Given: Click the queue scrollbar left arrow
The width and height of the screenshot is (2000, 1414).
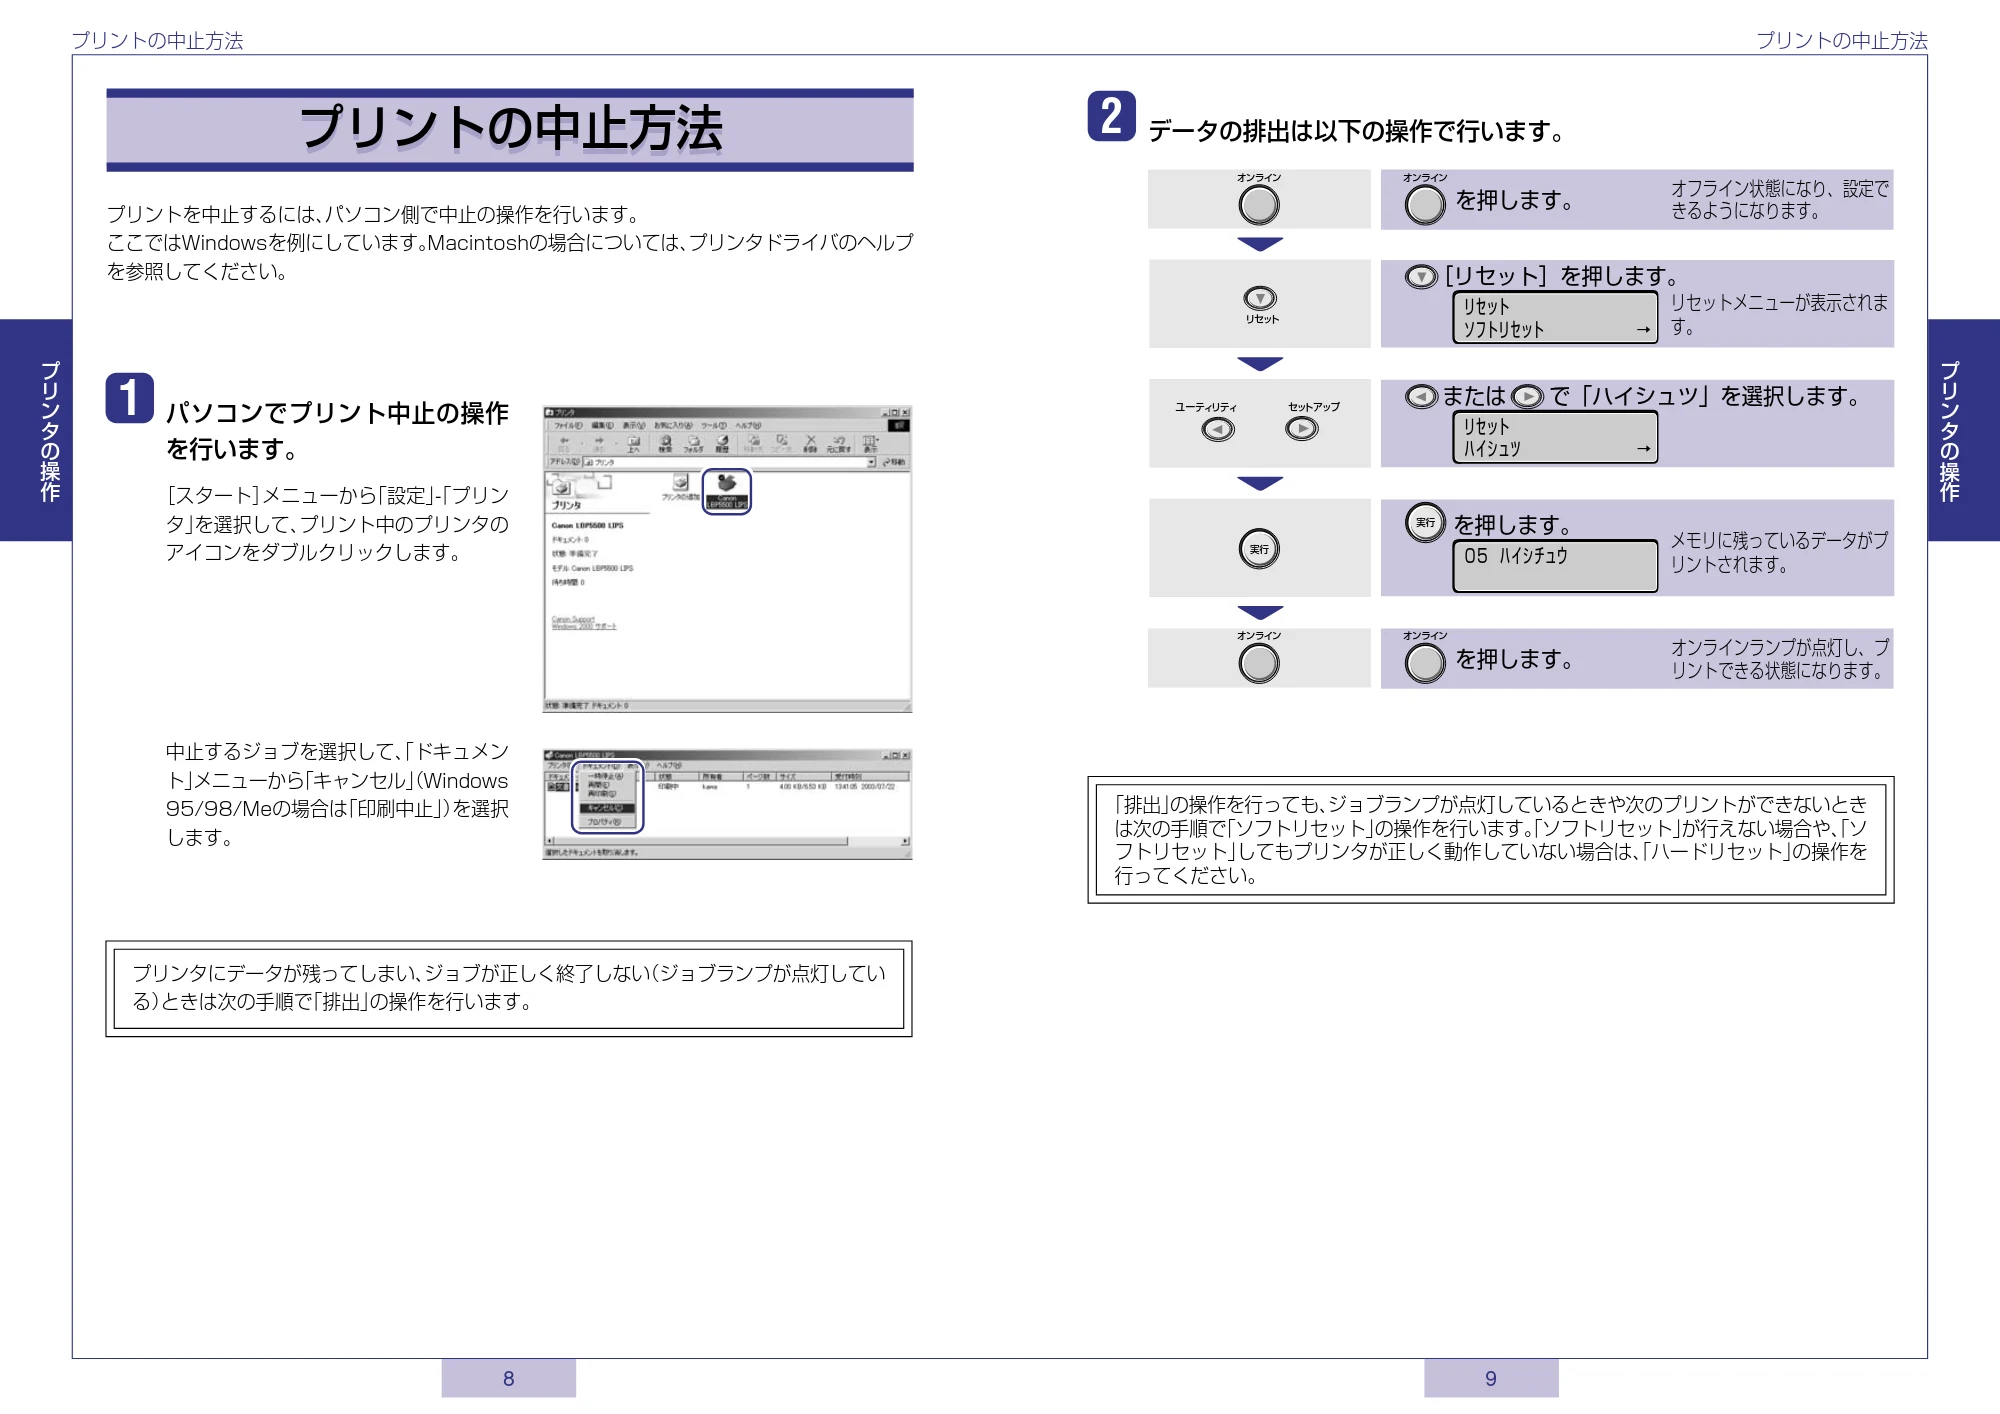Looking at the screenshot, I should click(550, 841).
